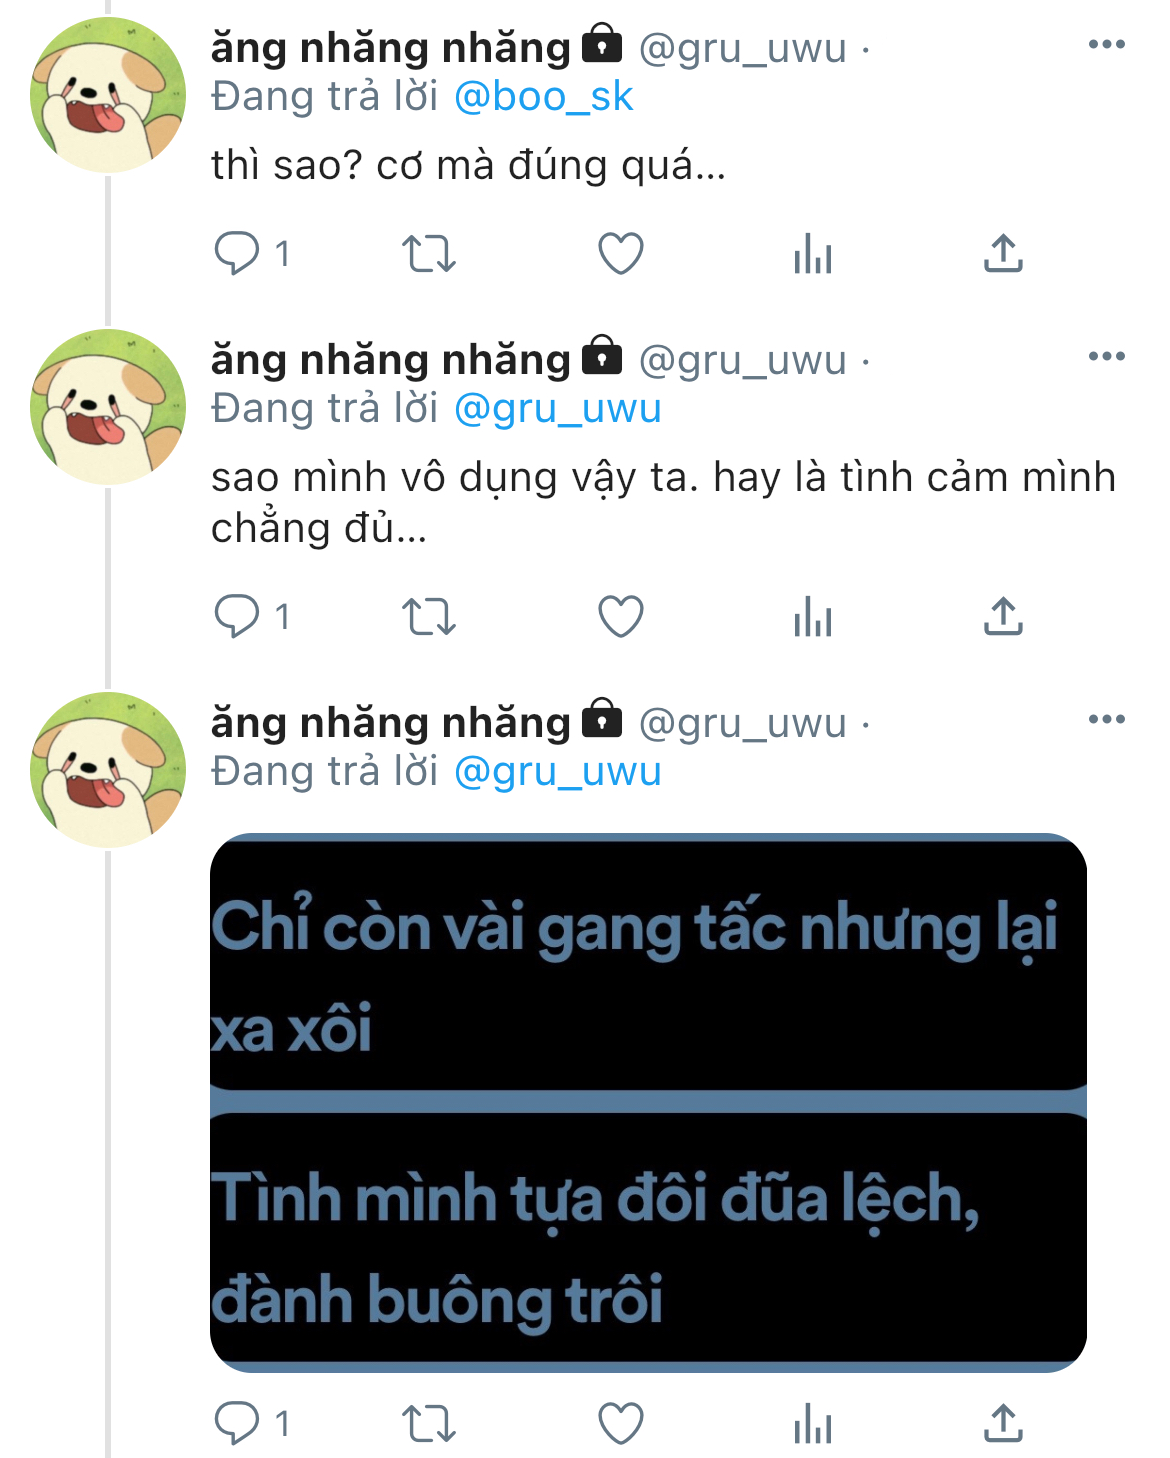Screen dimensions: 1170x1458
Task: Open the @boo_sk mention link
Action: pyautogui.click(x=543, y=96)
